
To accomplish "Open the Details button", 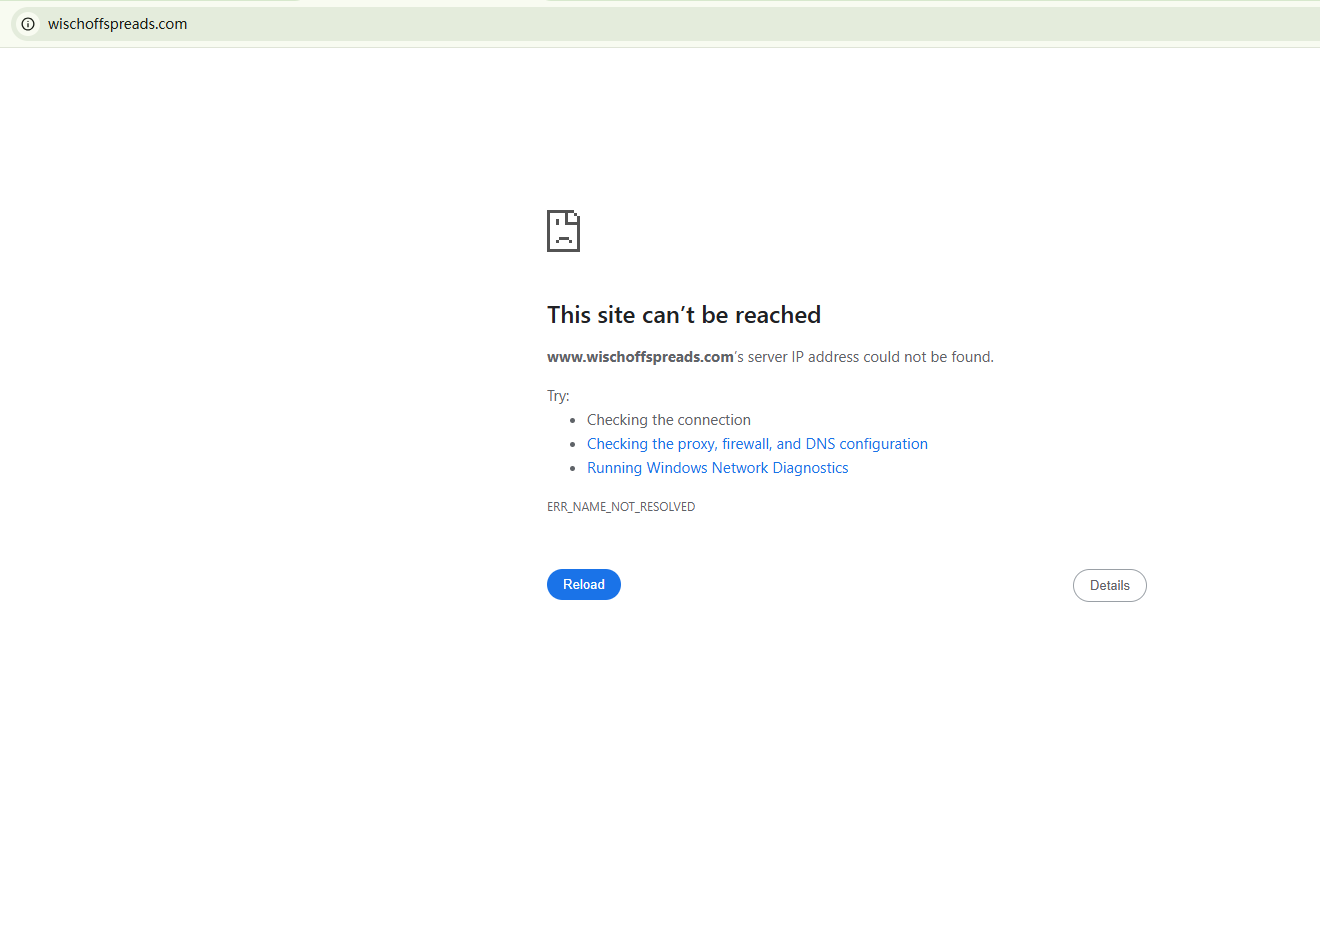I will [x=1110, y=586].
